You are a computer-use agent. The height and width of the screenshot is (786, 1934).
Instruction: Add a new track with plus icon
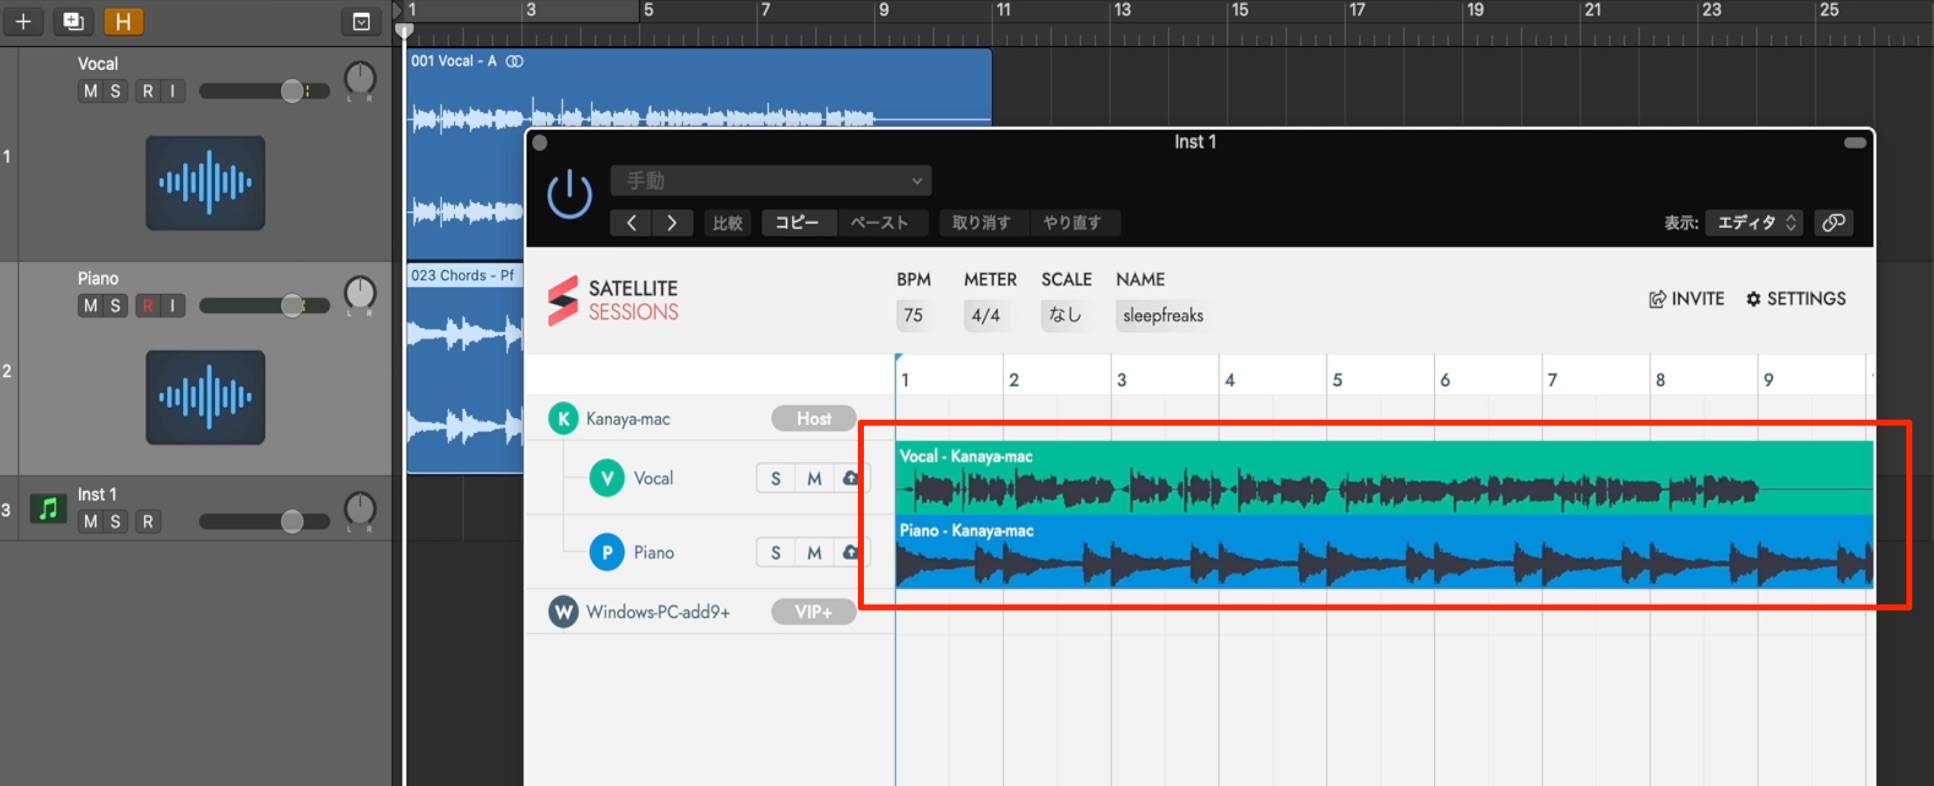(23, 21)
